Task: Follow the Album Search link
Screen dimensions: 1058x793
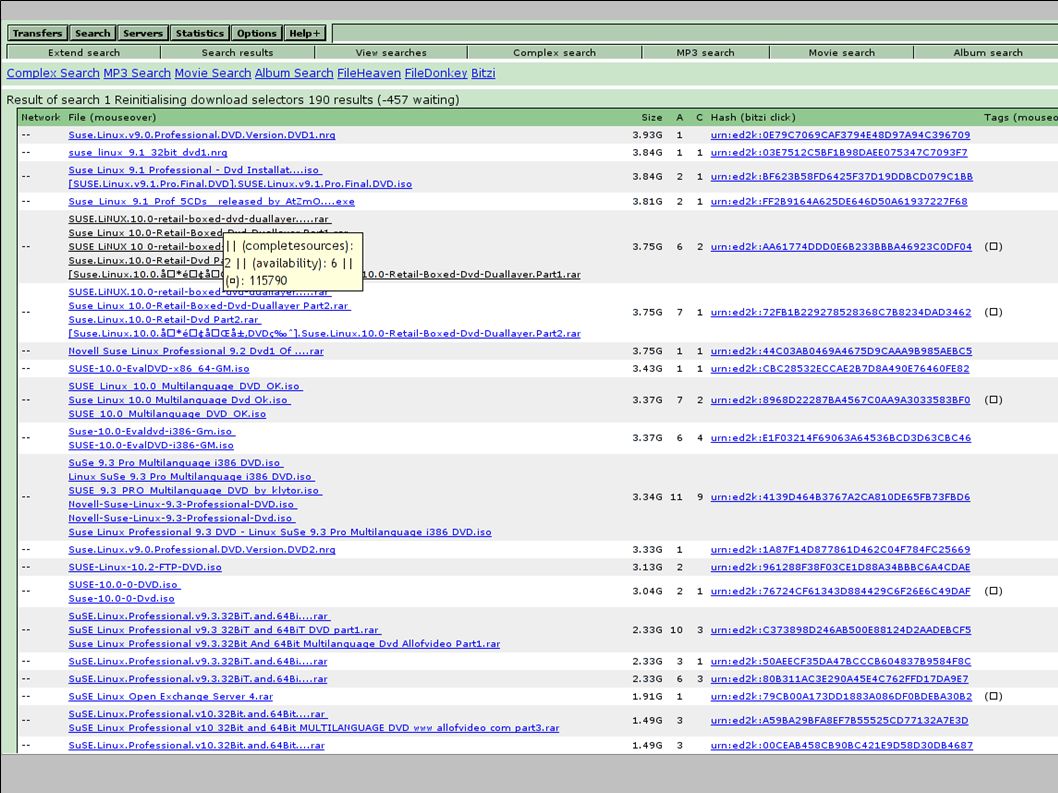Action: (x=294, y=73)
